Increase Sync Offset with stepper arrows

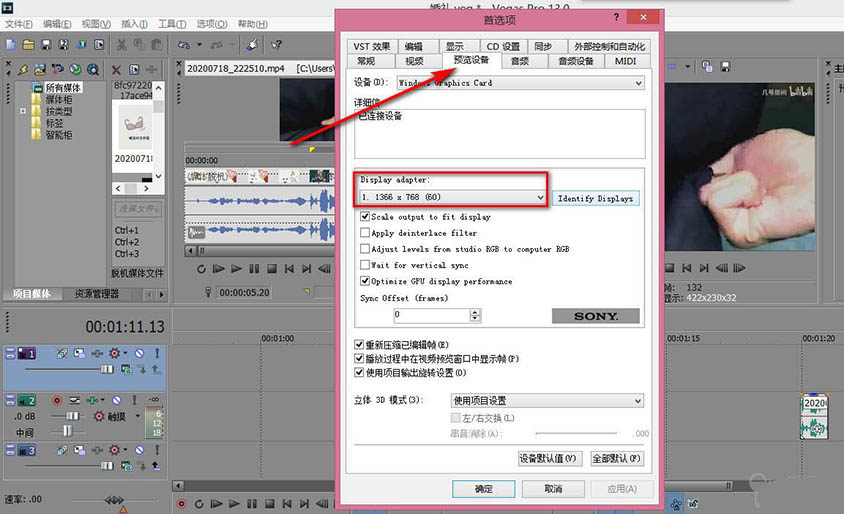tap(475, 312)
